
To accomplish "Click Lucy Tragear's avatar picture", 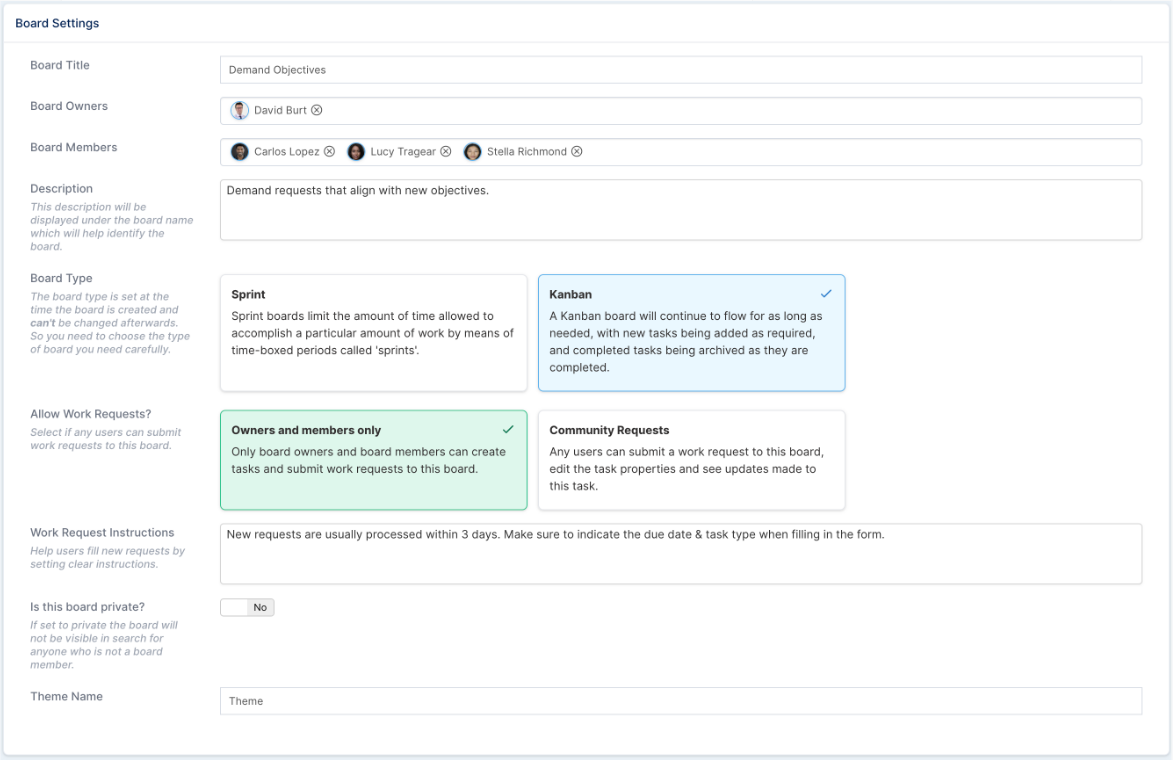I will pyautogui.click(x=356, y=152).
